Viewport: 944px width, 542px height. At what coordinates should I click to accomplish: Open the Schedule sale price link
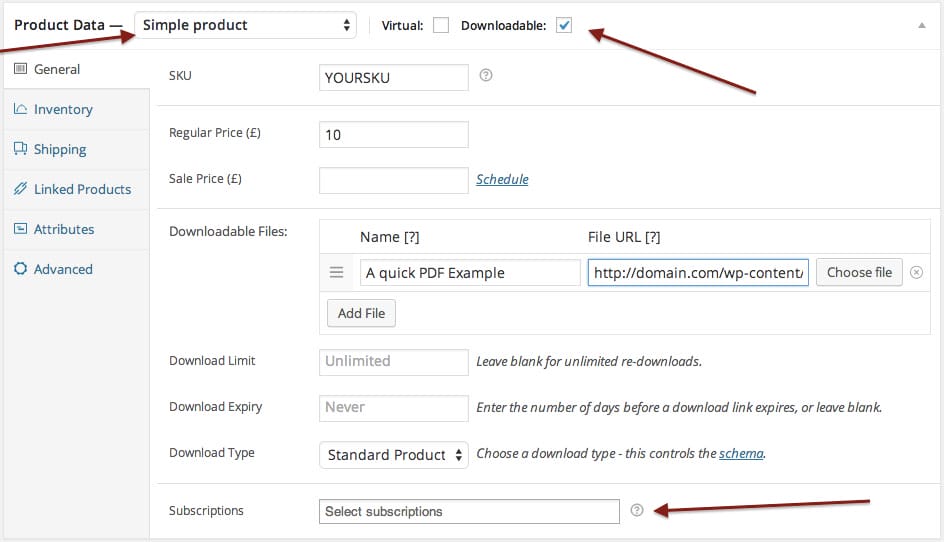point(502,180)
